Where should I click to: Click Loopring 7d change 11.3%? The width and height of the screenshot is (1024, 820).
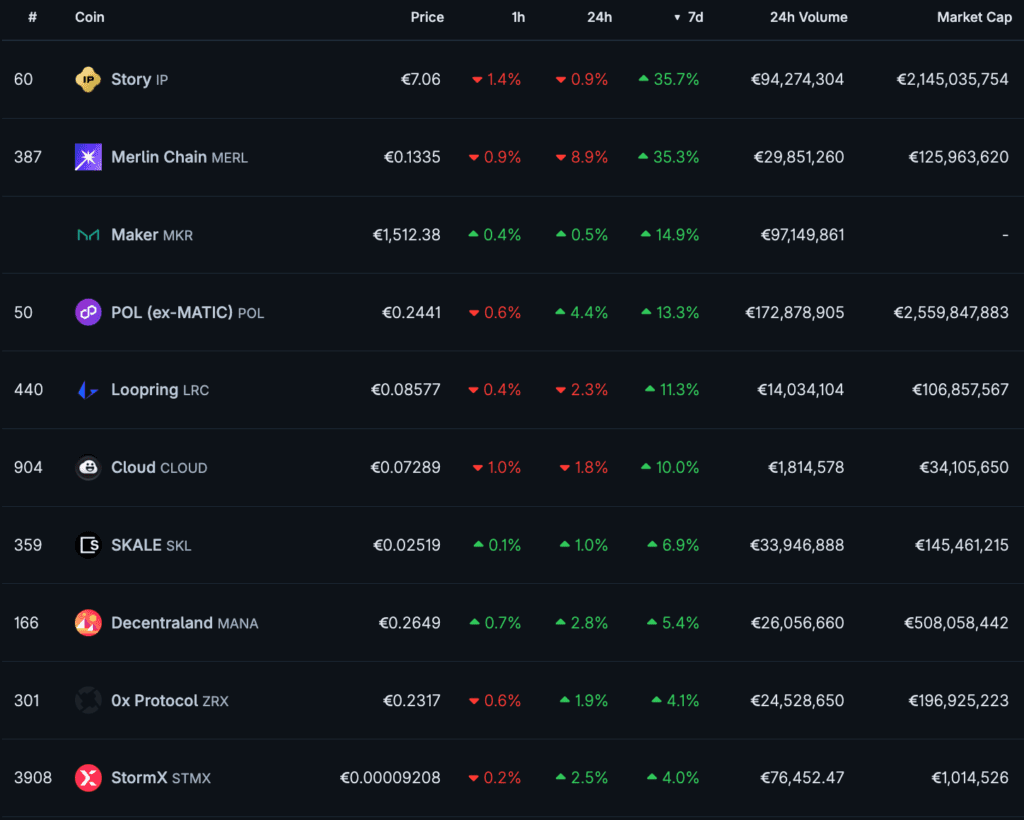(x=672, y=390)
